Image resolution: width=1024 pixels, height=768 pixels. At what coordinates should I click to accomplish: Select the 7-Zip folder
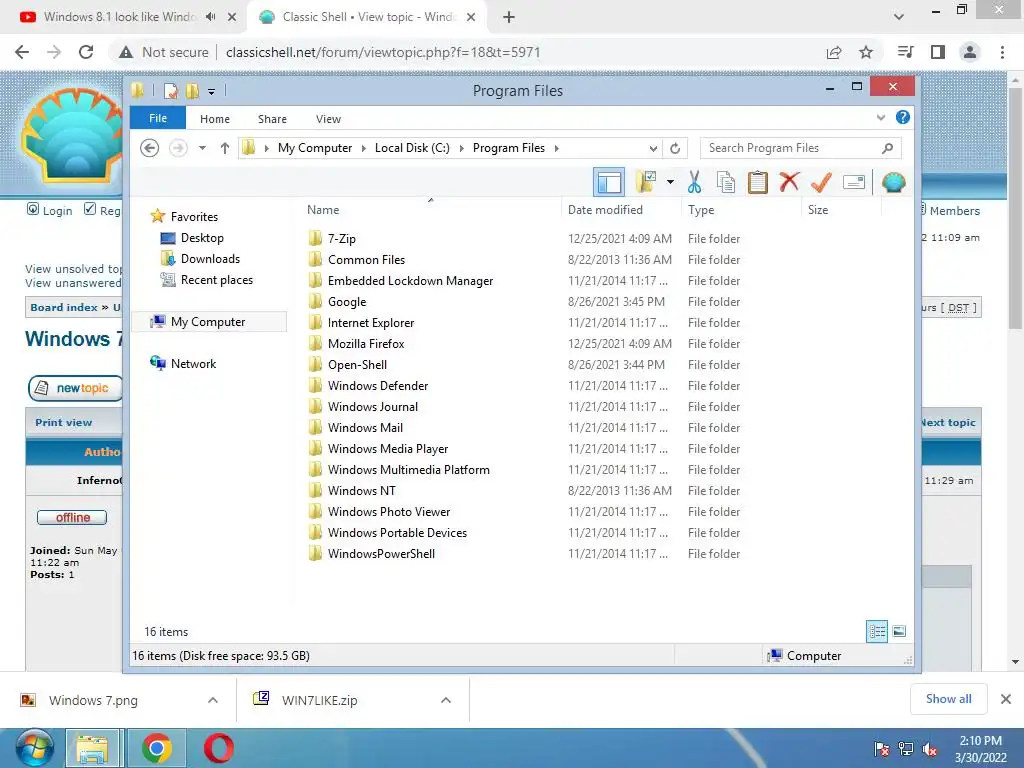click(x=342, y=239)
